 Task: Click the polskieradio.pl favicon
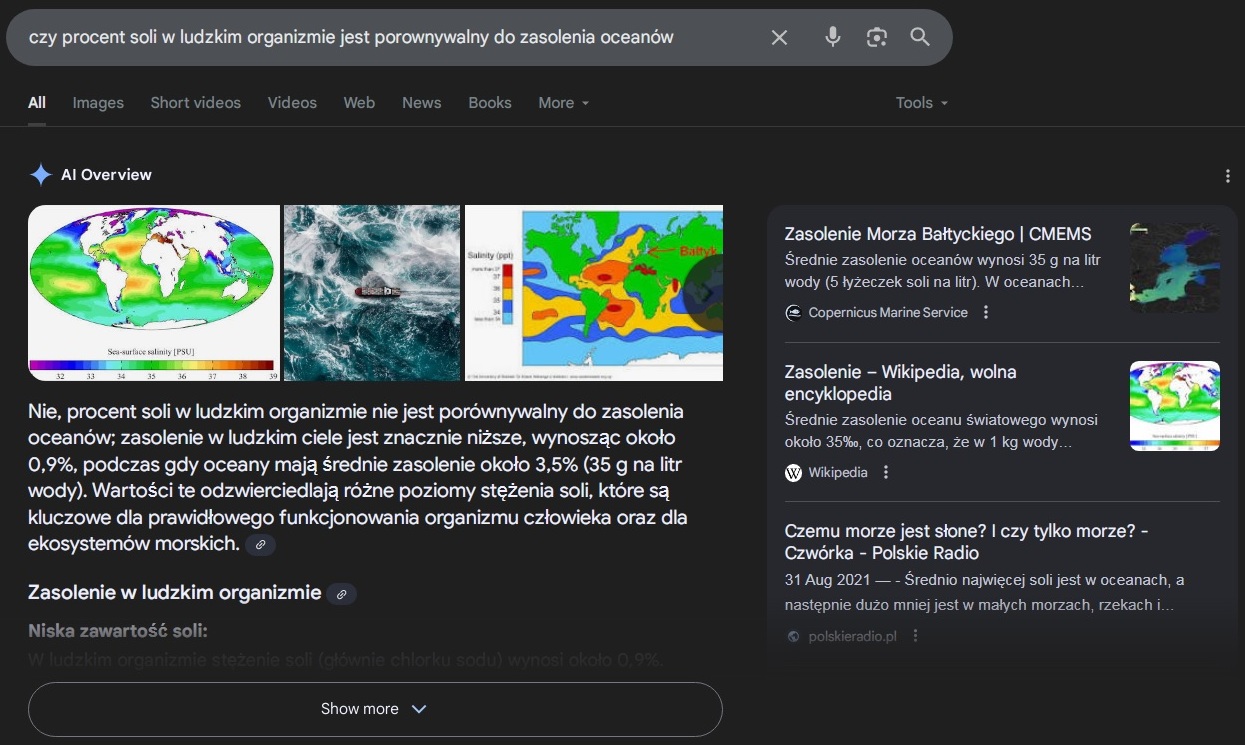tap(793, 635)
